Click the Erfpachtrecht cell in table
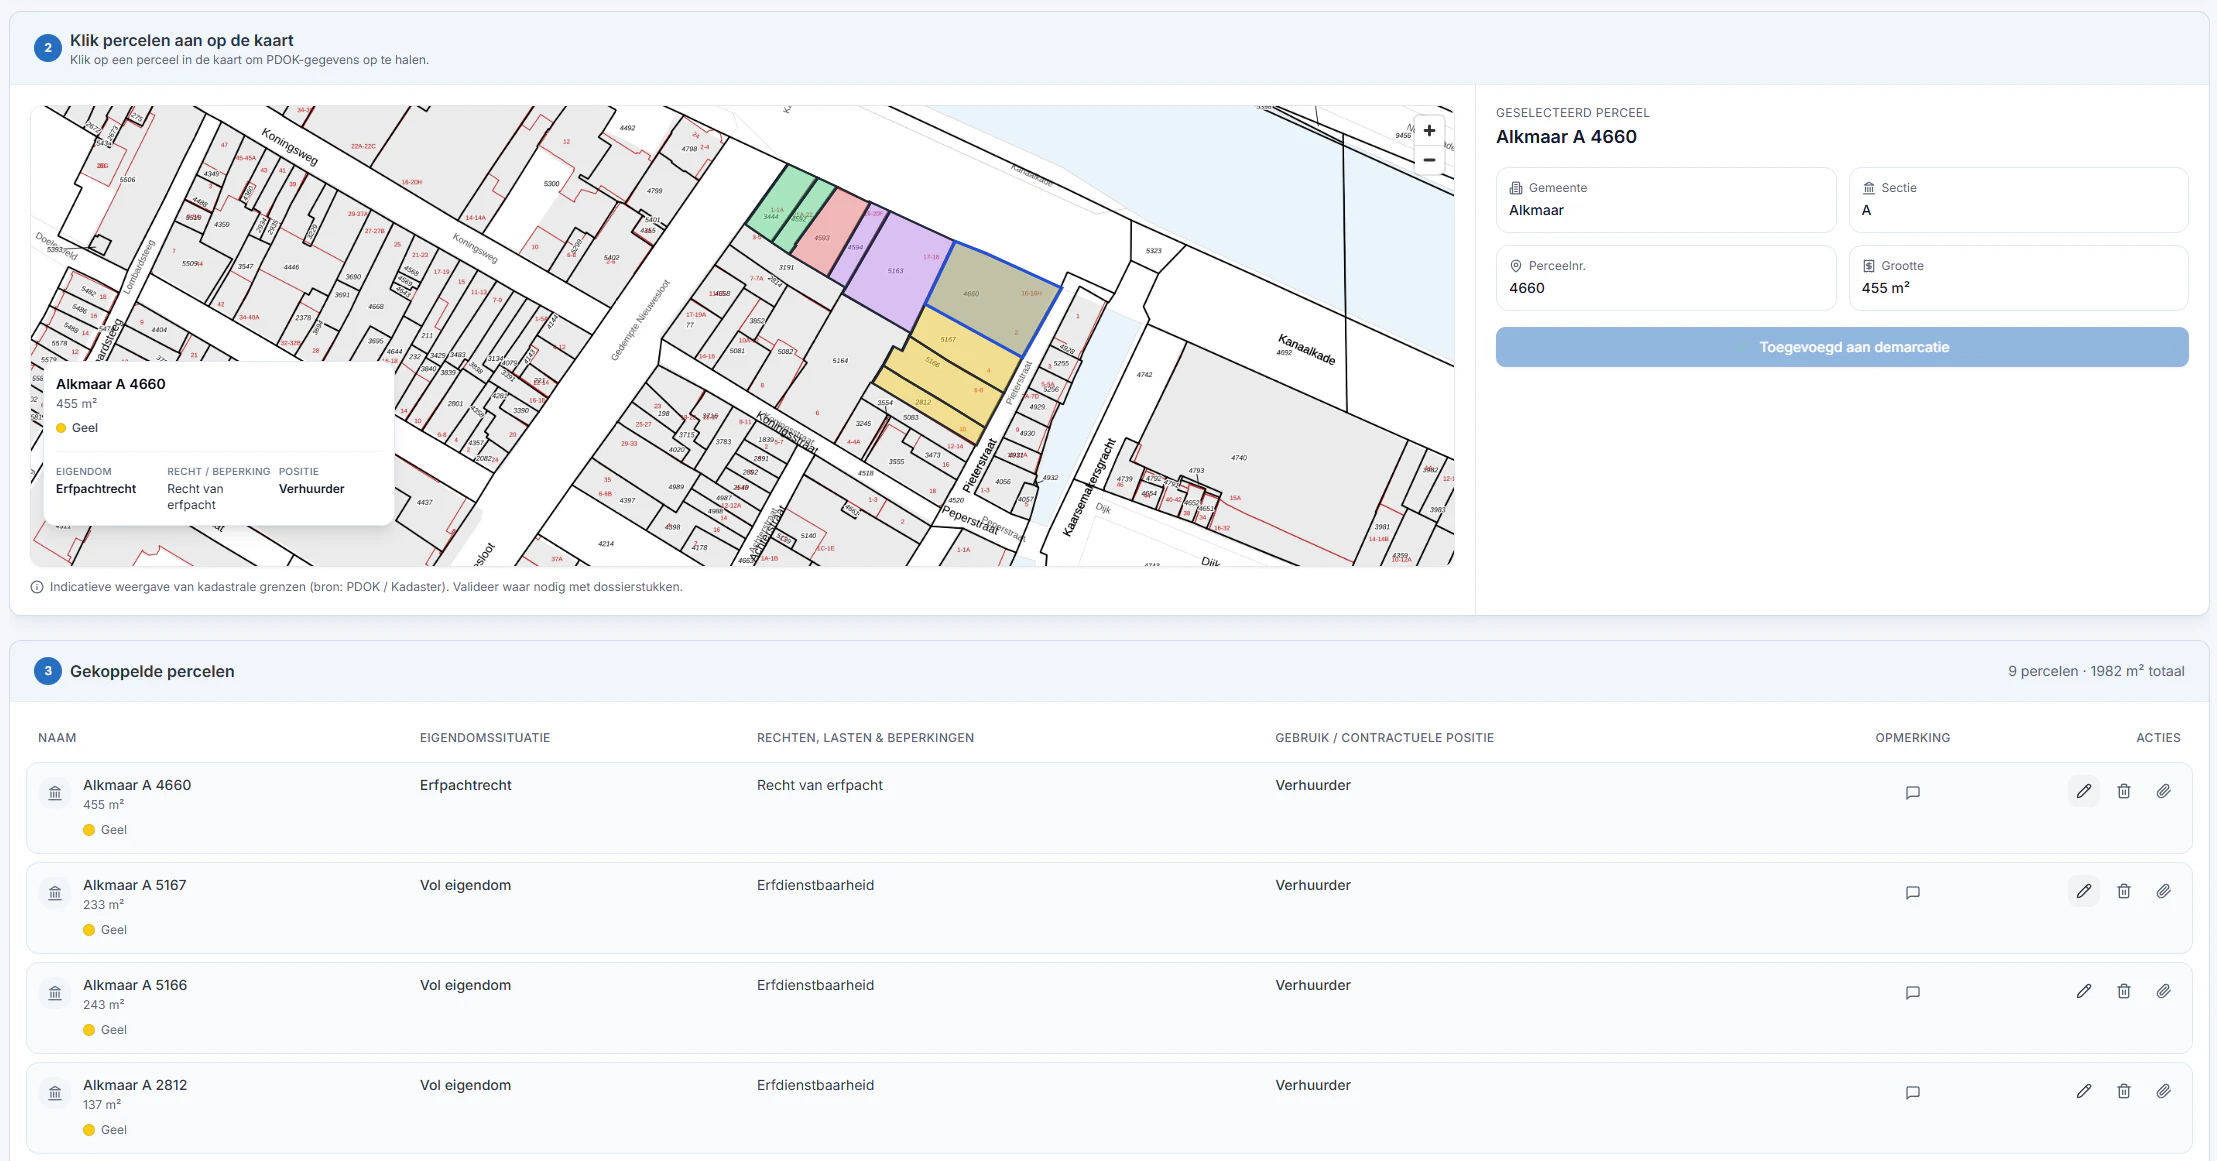This screenshot has height=1161, width=2217. coord(466,785)
